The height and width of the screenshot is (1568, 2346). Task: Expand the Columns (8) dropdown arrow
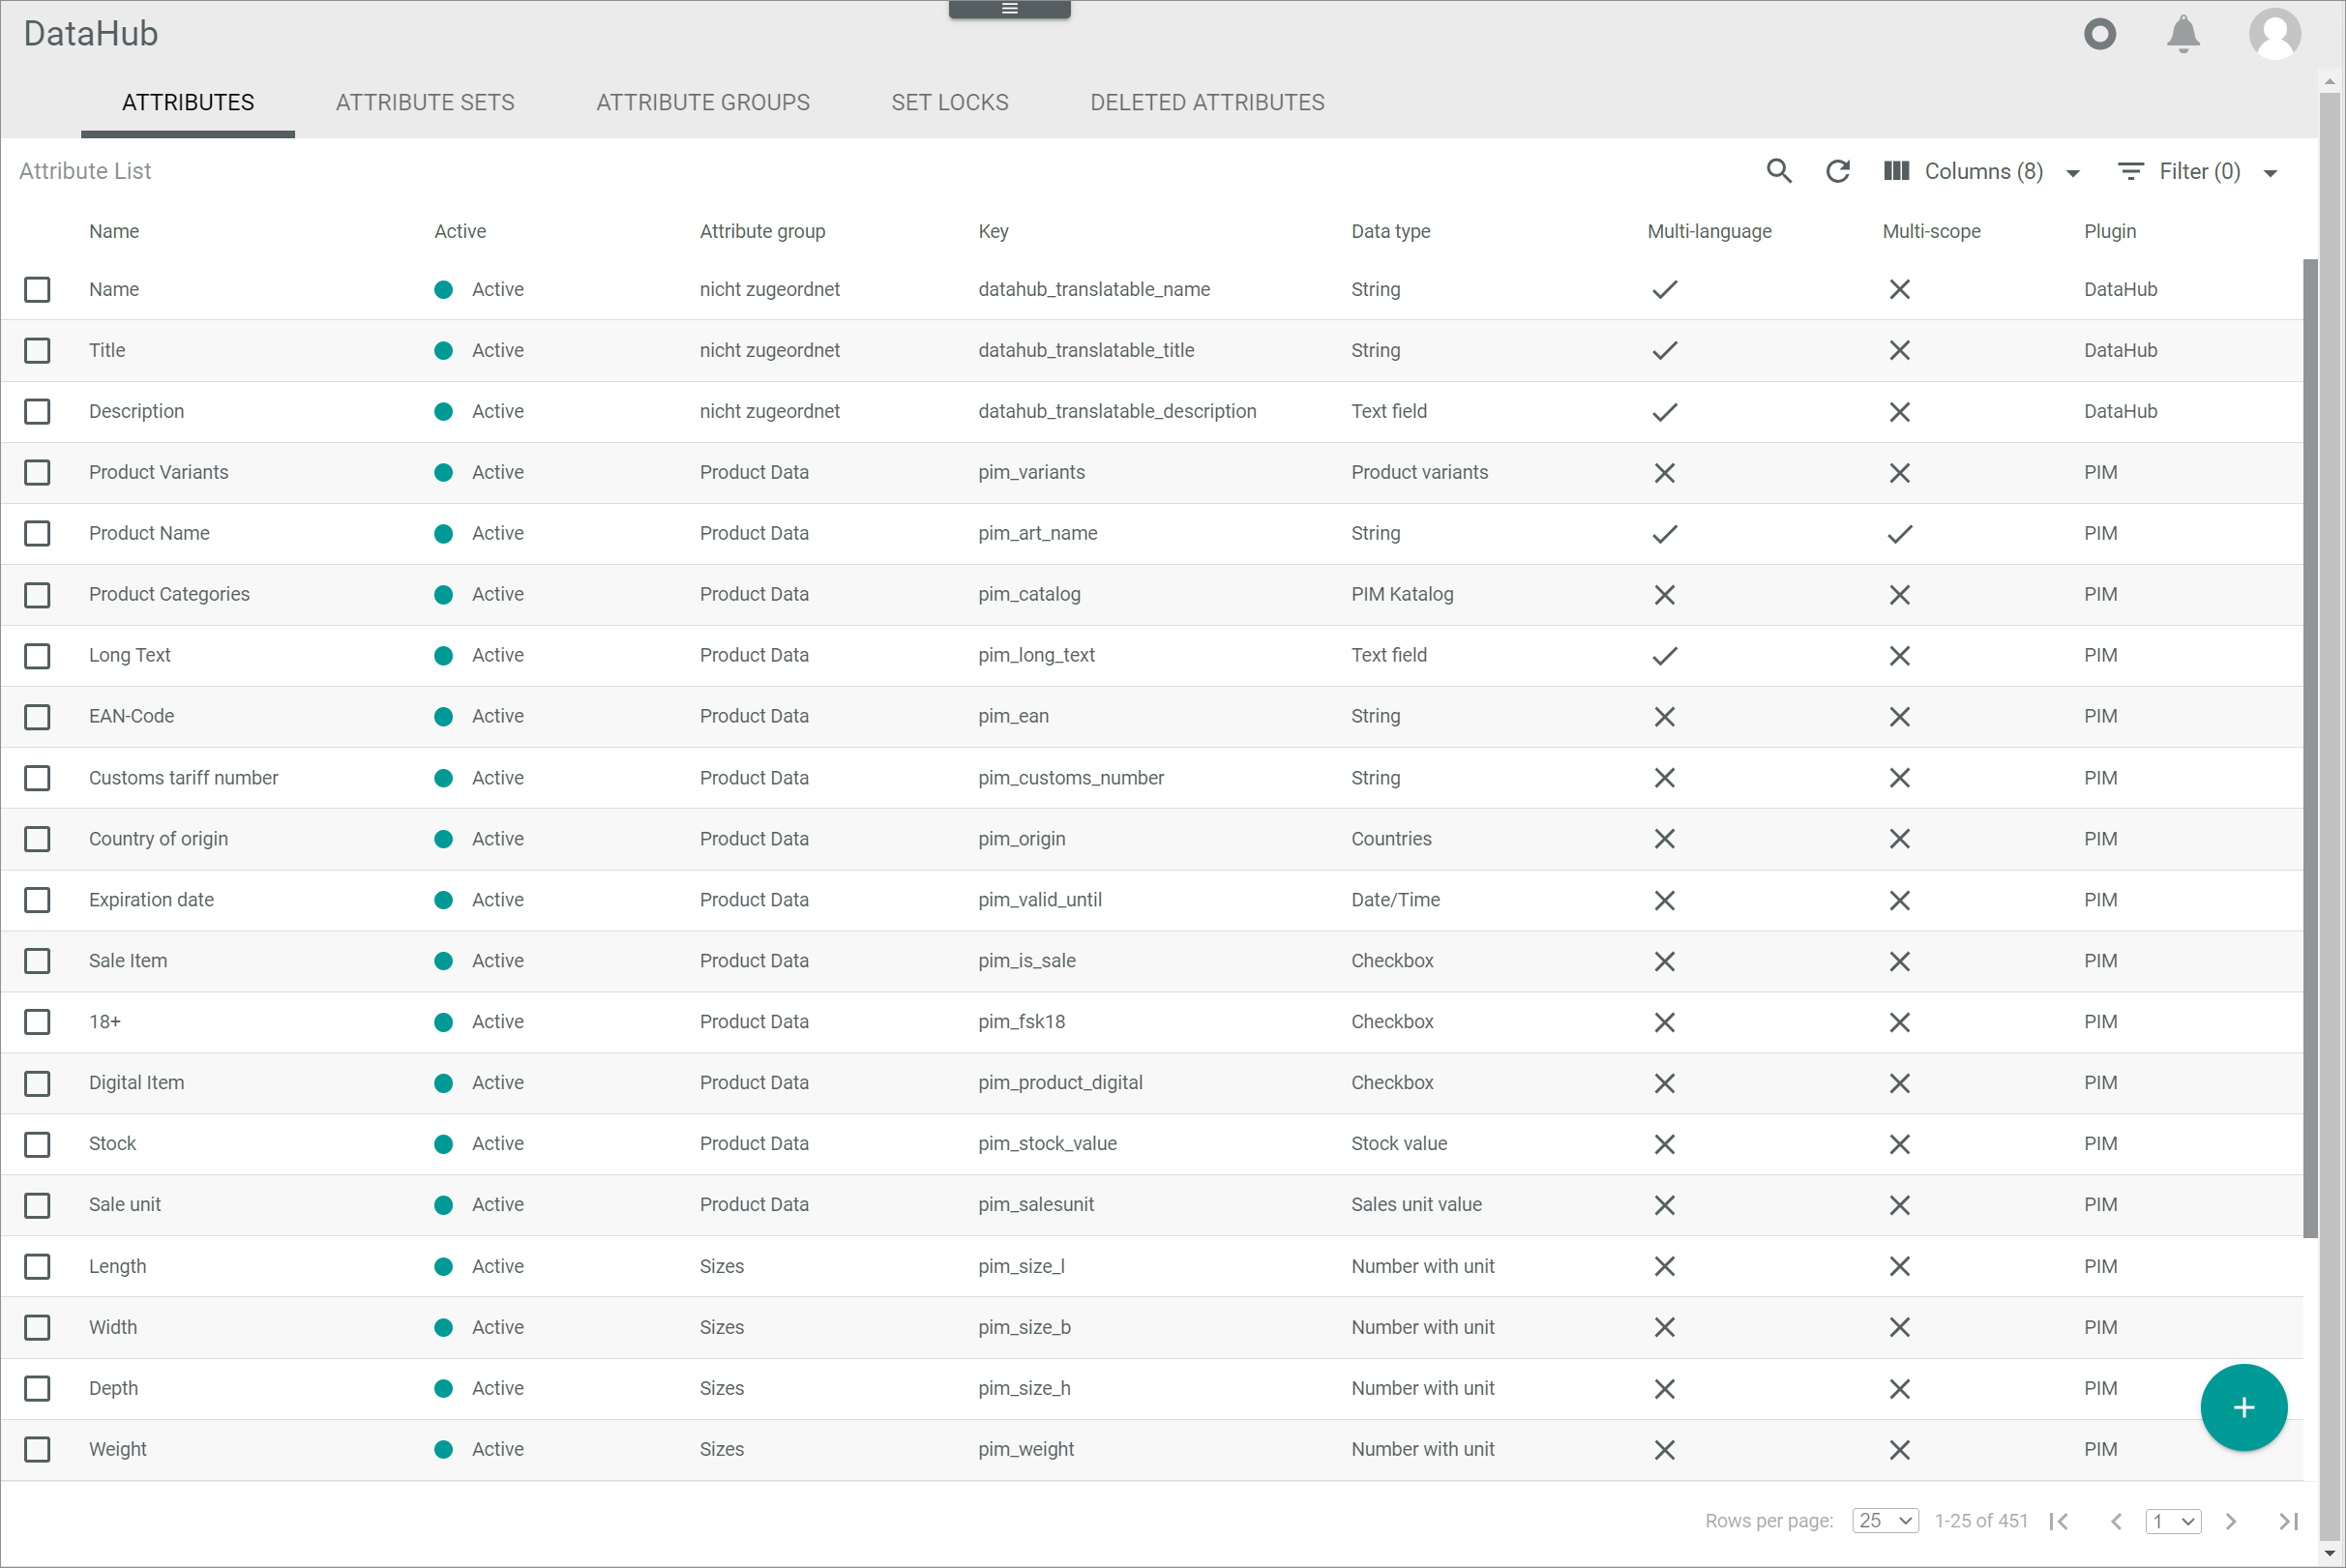pos(2072,173)
